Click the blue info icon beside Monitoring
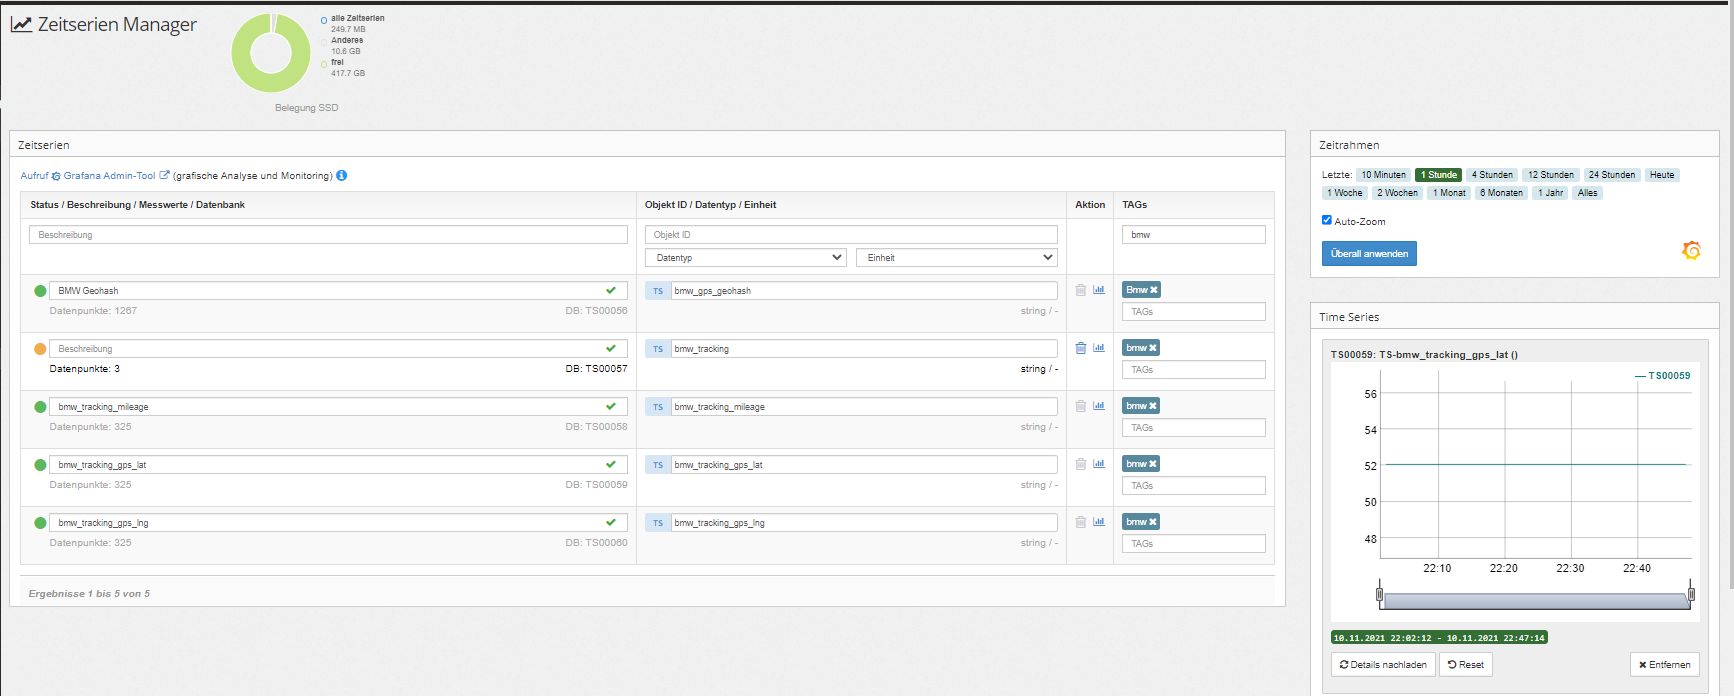 (342, 176)
